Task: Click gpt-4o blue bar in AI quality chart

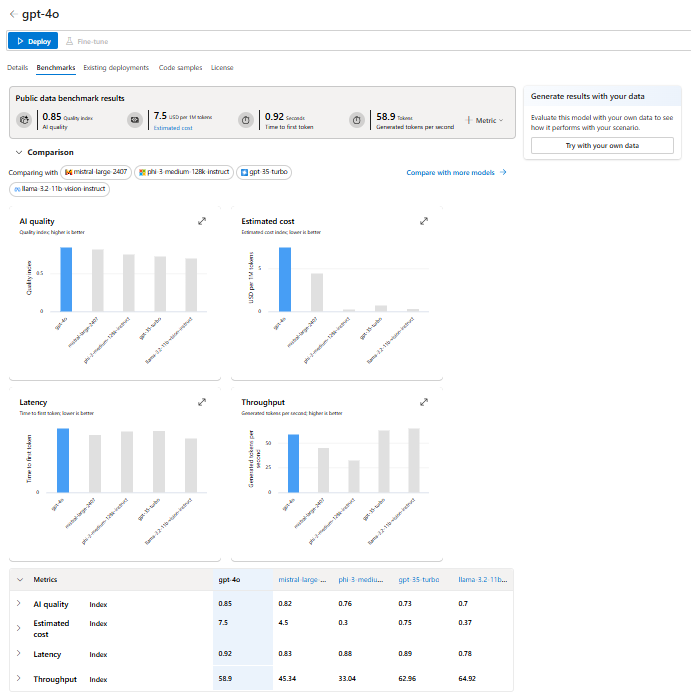Action: (x=66, y=279)
